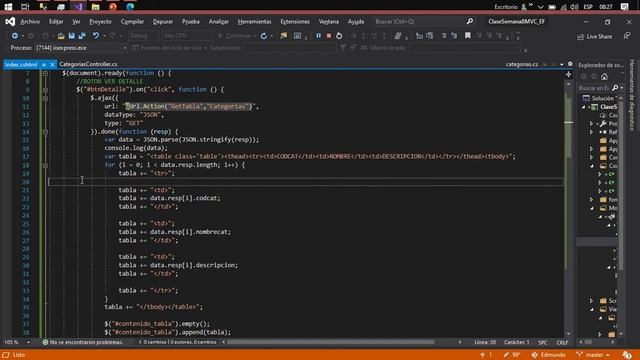This screenshot has width=640, height=360.
Task: Select the ClaseS project node in Solution Explorer
Action: [604, 107]
